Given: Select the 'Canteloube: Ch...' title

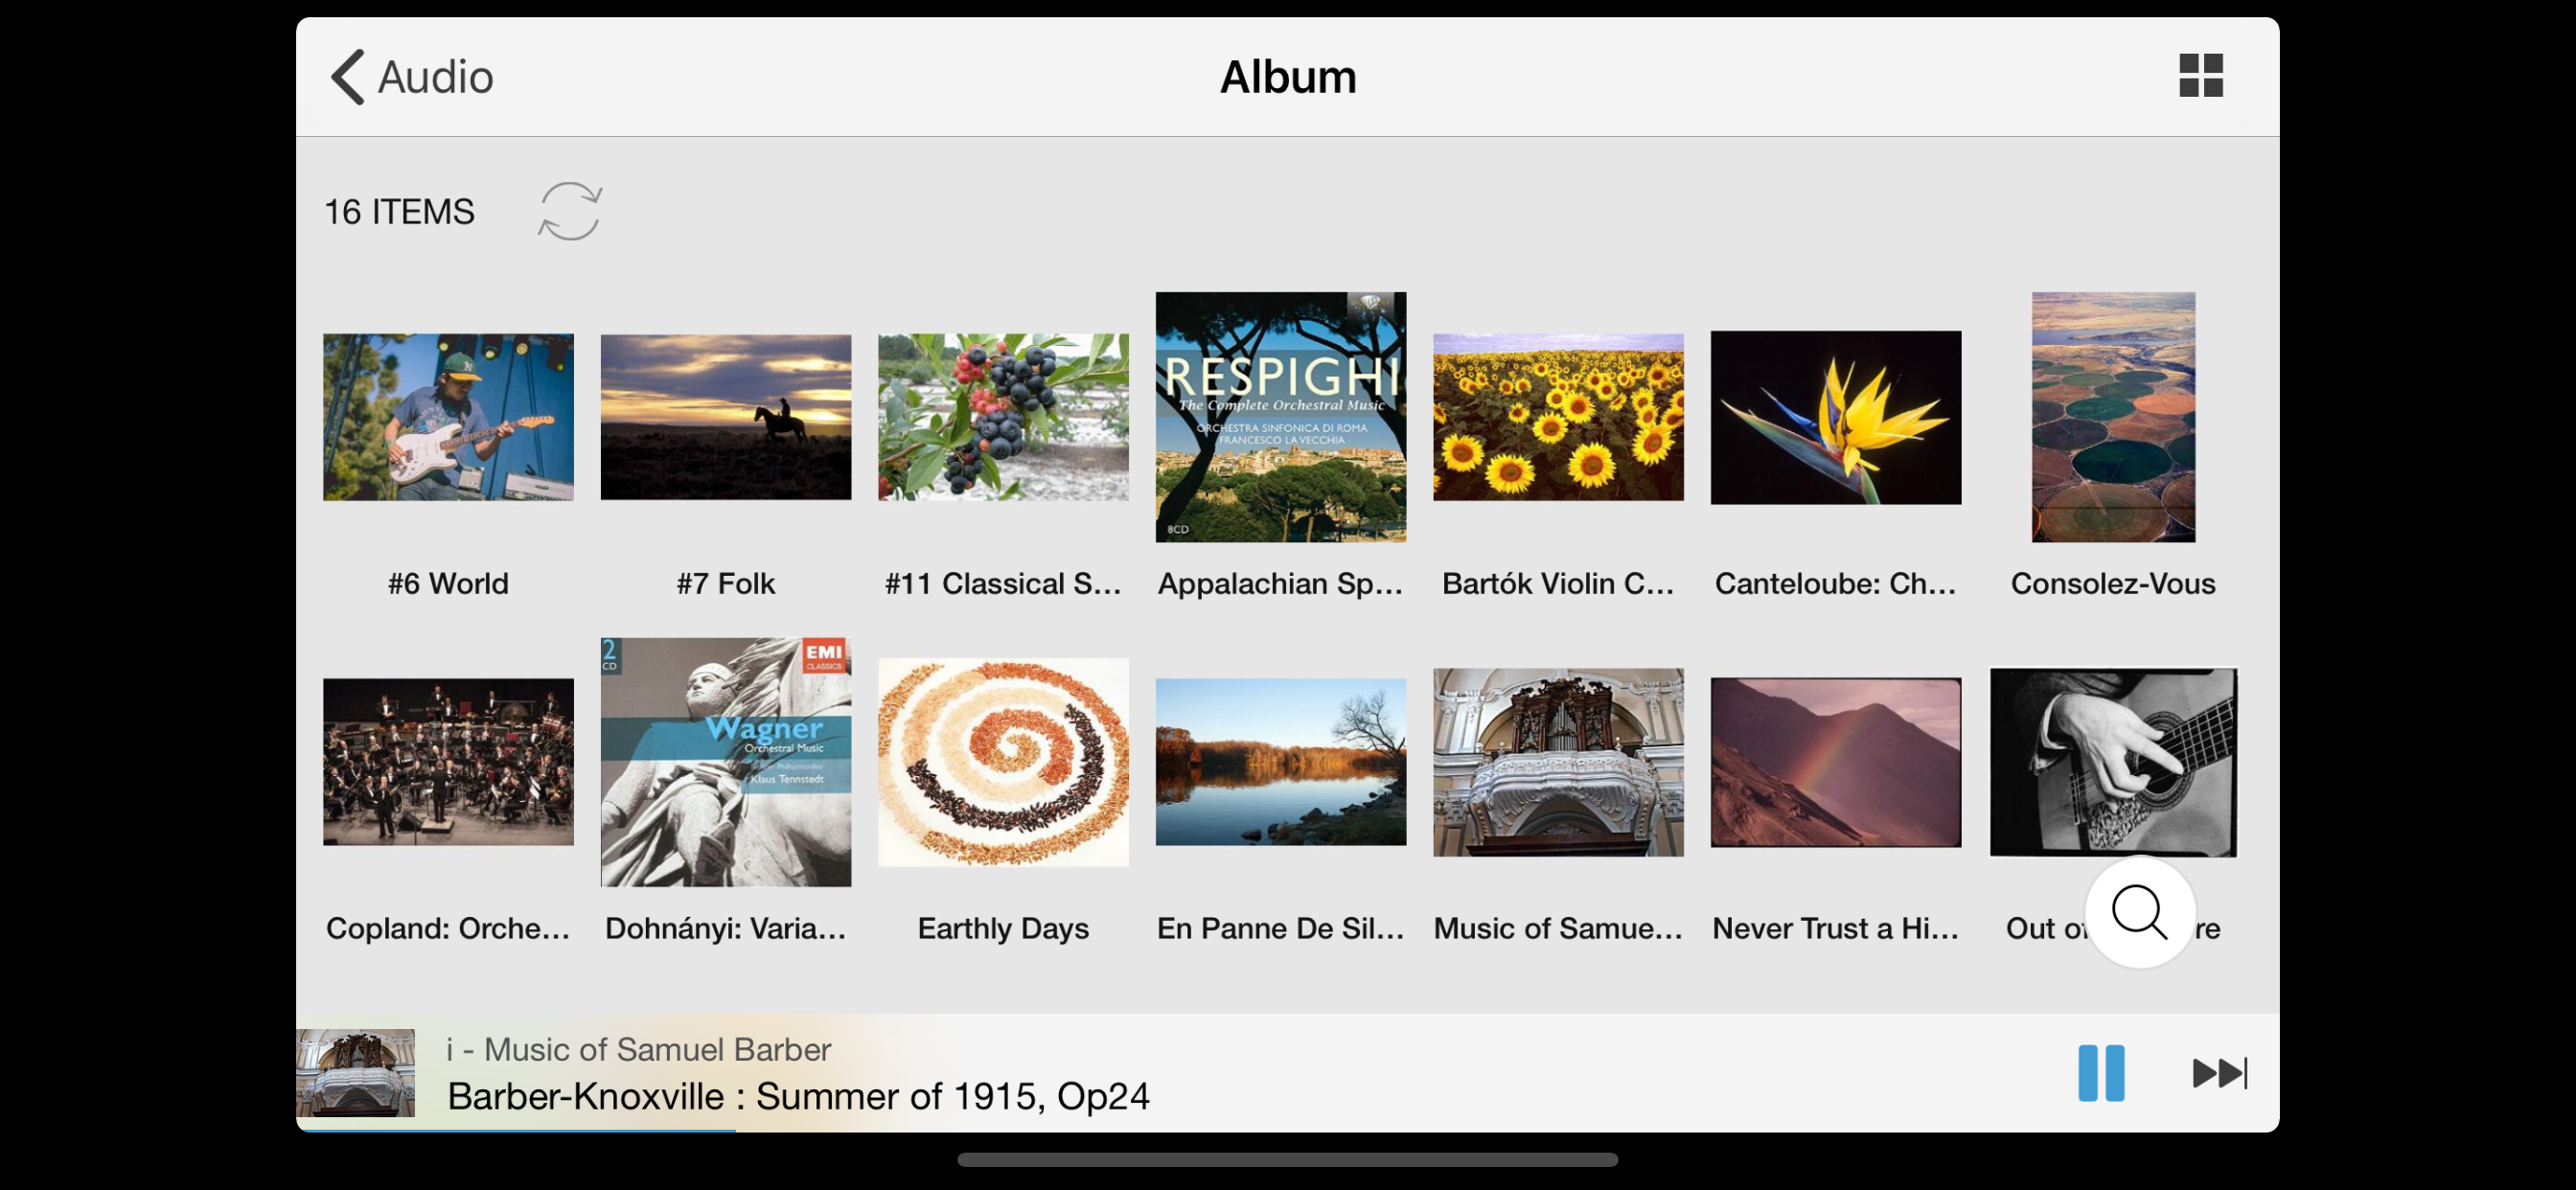Looking at the screenshot, I should [x=1836, y=583].
